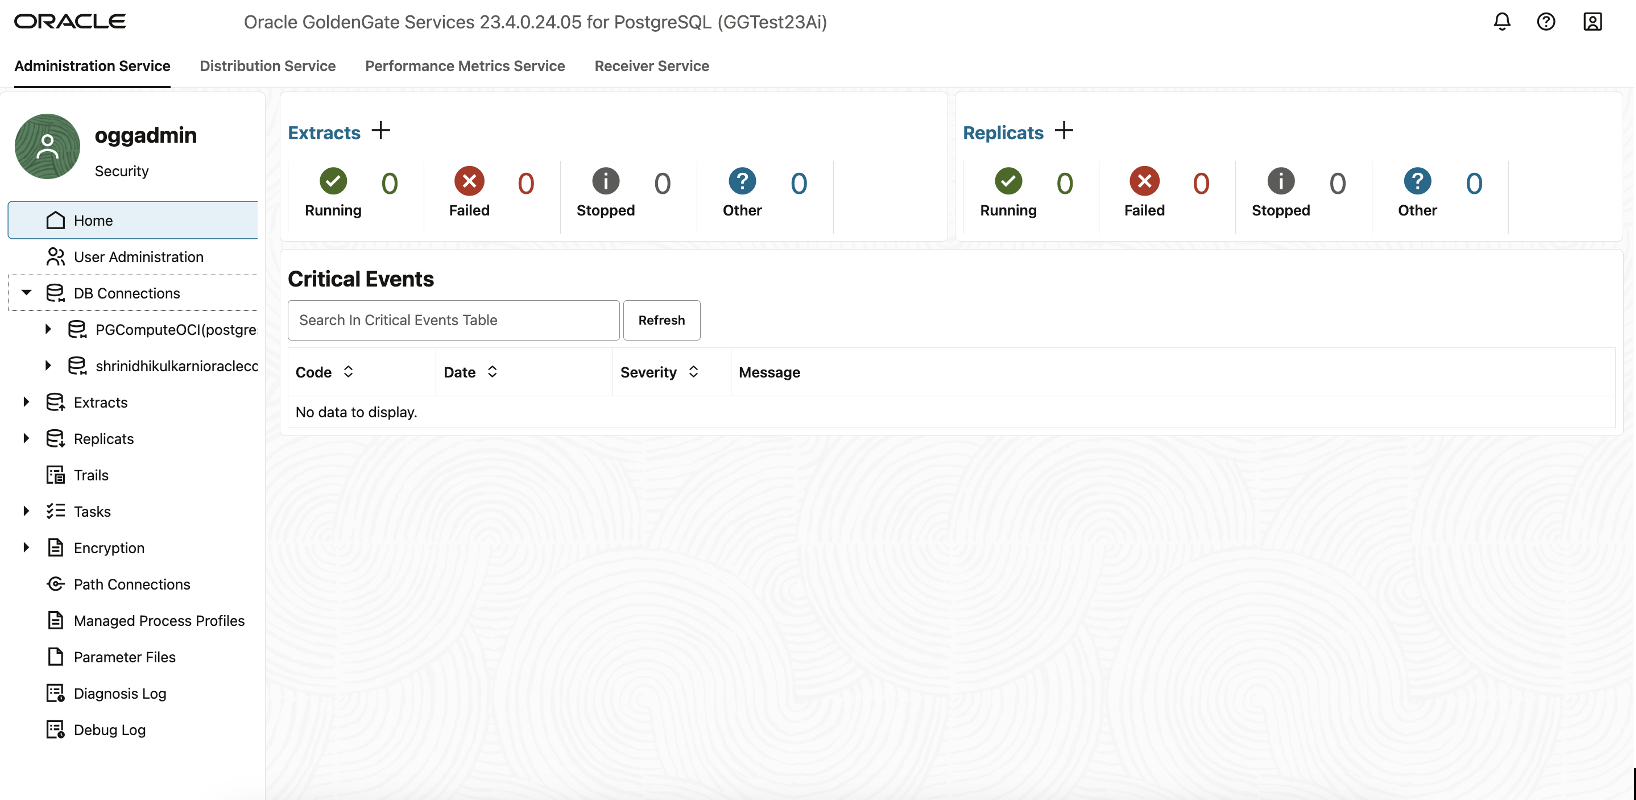Add a new Replicat with plus icon
The width and height of the screenshot is (1636, 800).
(1064, 131)
